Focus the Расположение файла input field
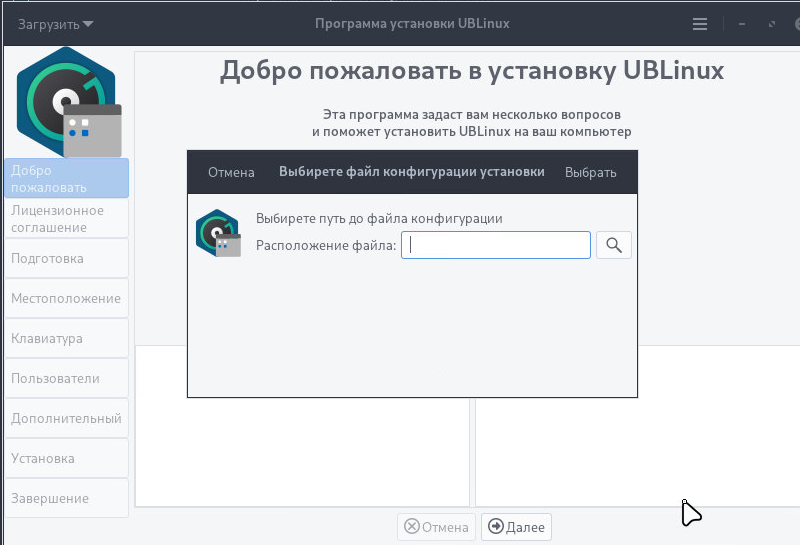This screenshot has width=800, height=545. point(495,245)
